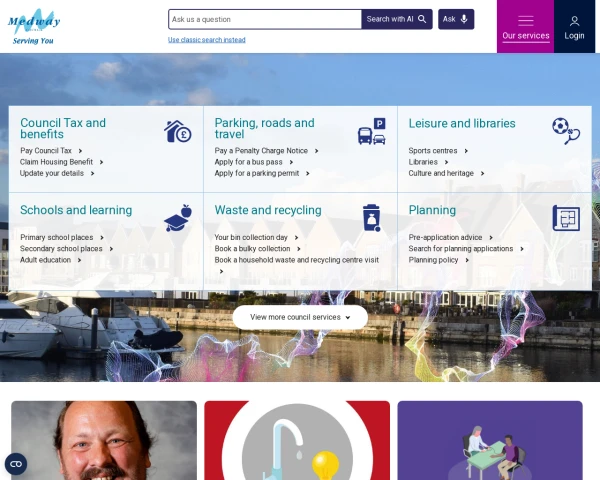Screen dimensions: 600x480
Task: Click the Medway Council logo
Action: coord(34,26)
